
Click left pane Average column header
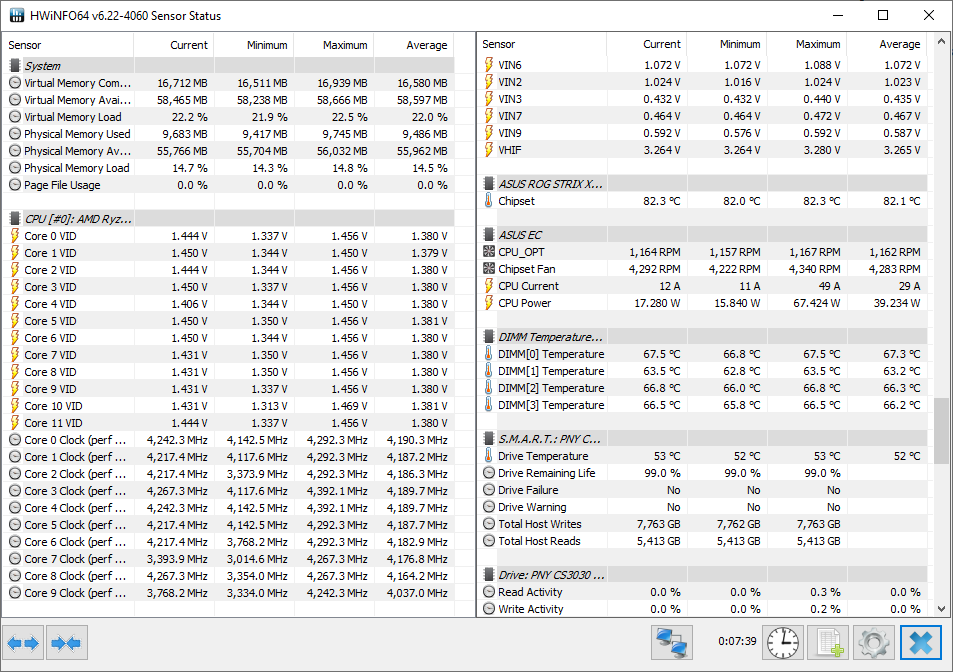point(414,45)
